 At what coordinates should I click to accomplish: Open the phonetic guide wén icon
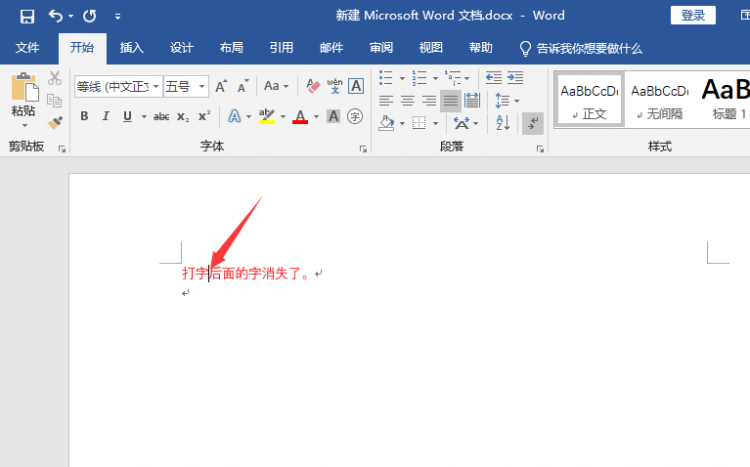click(334, 86)
